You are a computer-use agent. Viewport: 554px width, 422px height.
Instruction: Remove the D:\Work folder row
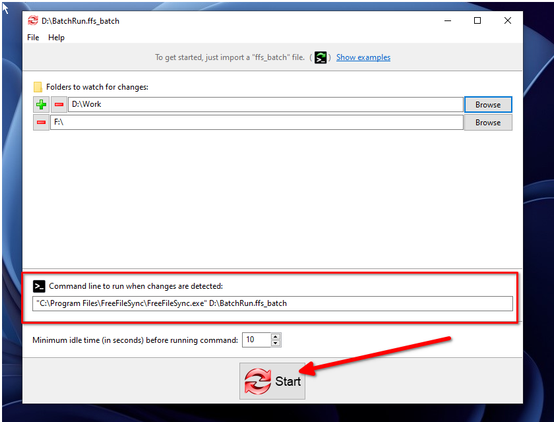[59, 105]
